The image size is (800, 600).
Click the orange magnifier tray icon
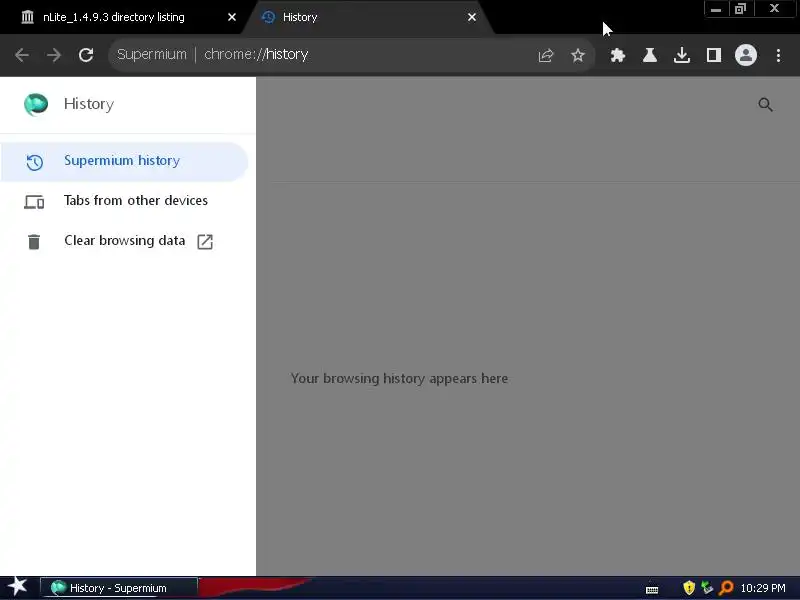(726, 588)
